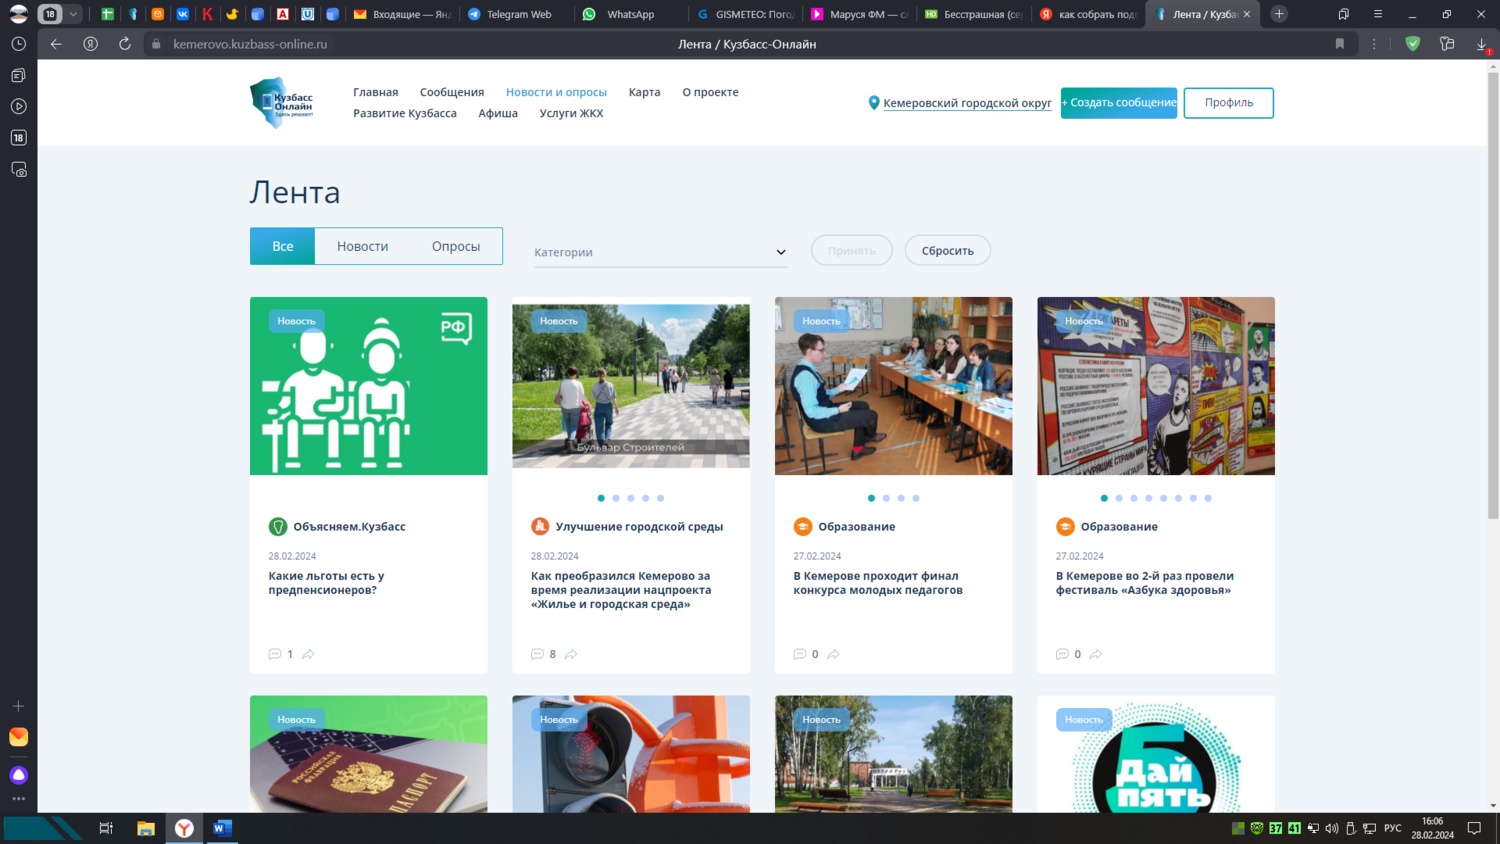Open the Главная menu item
This screenshot has width=1500, height=844.
pos(375,92)
